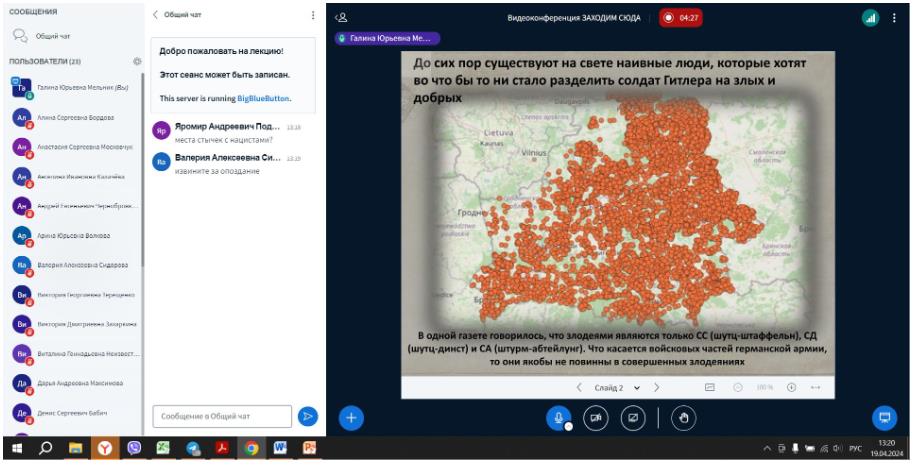Viewport: 921px width, 465px height.
Task: Open File Explorer from the taskbar
Action: pos(75,449)
